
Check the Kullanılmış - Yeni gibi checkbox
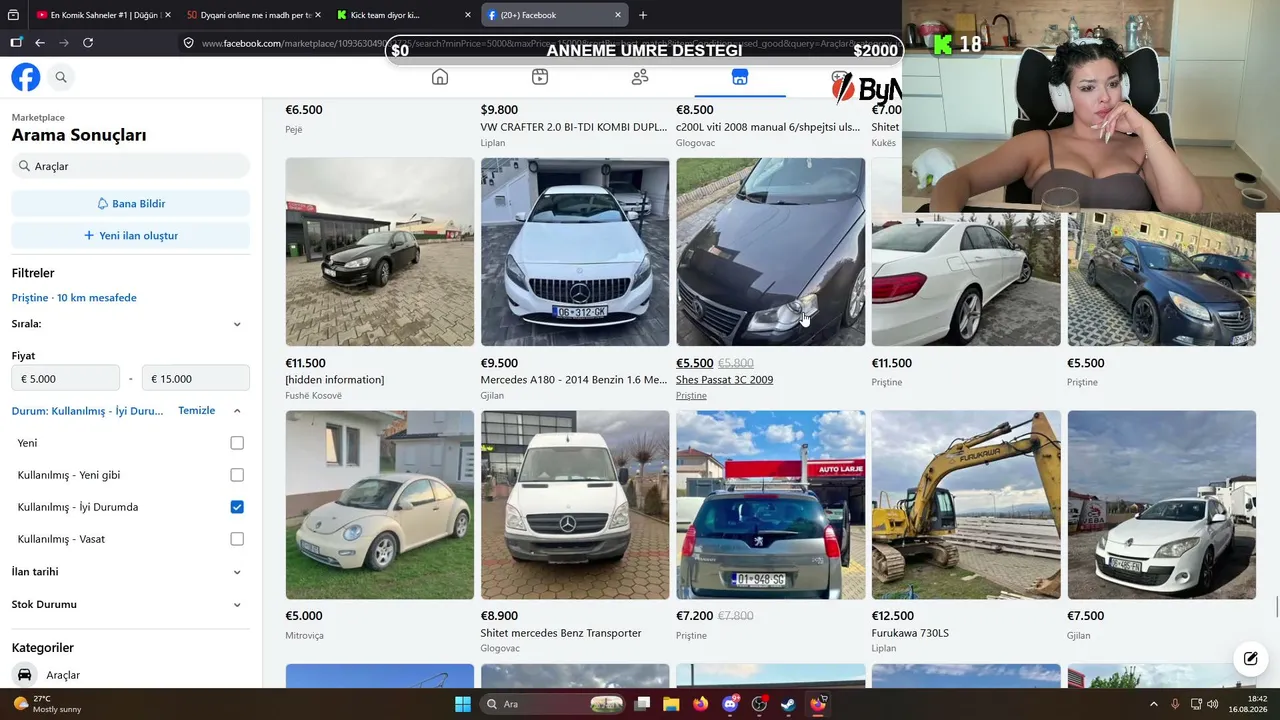(x=237, y=475)
